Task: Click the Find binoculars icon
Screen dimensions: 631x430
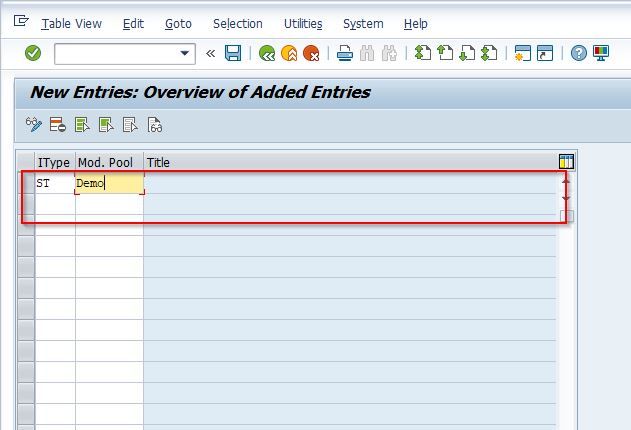Action: coord(367,53)
